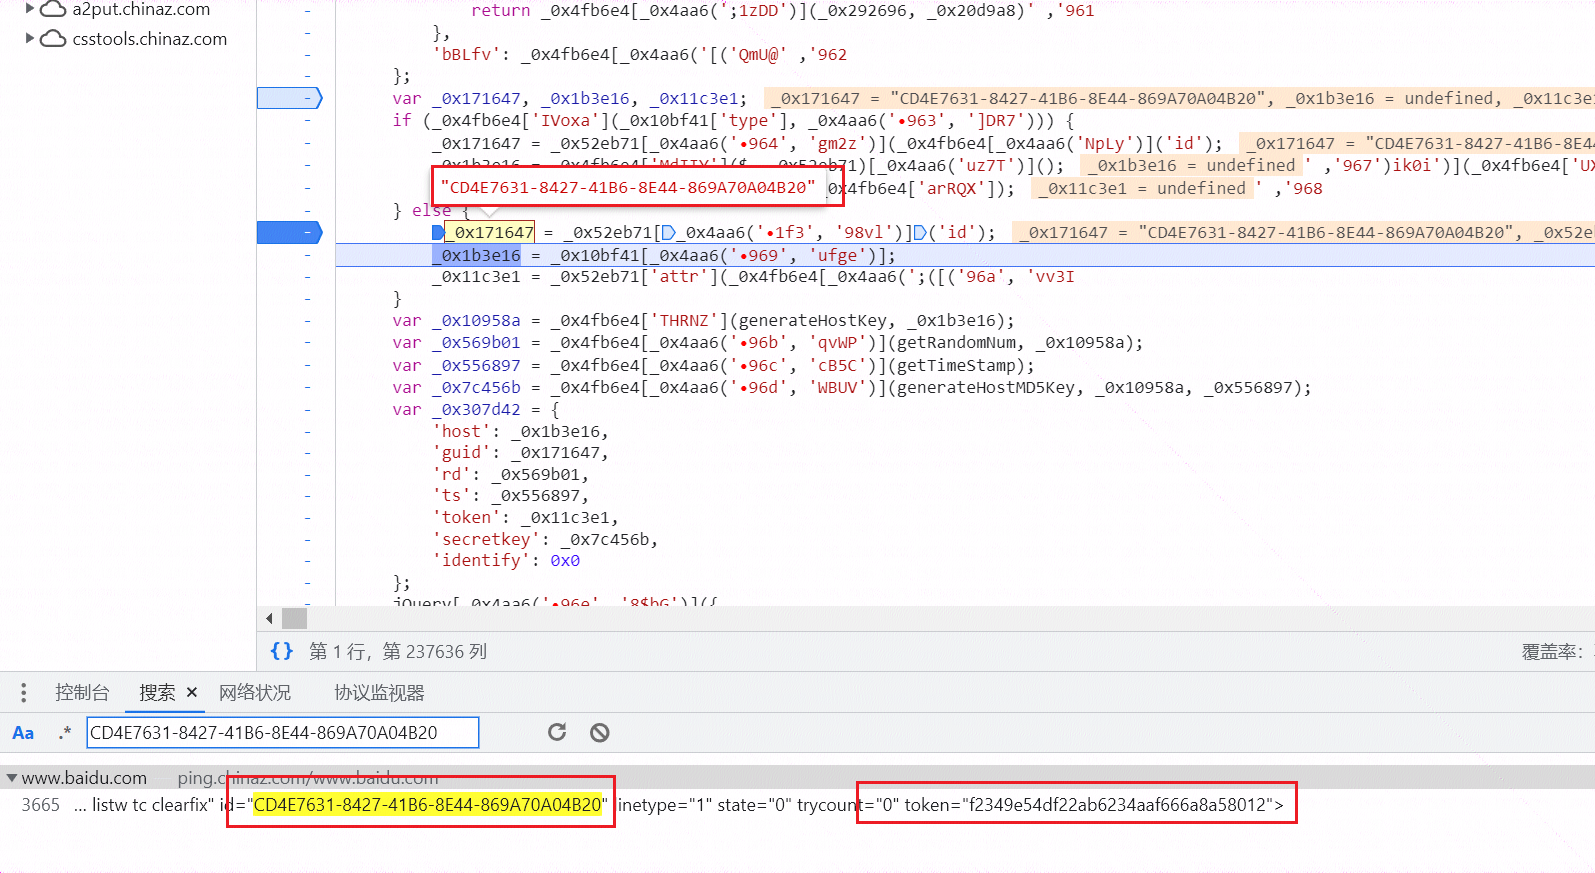This screenshot has height=873, width=1595.
Task: Click the pretty-print curly braces icon
Action: [282, 651]
